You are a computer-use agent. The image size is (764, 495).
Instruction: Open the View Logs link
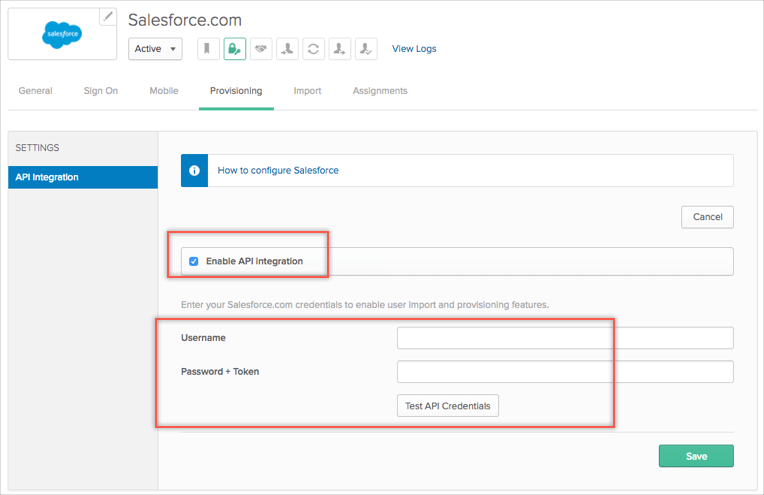(x=414, y=49)
